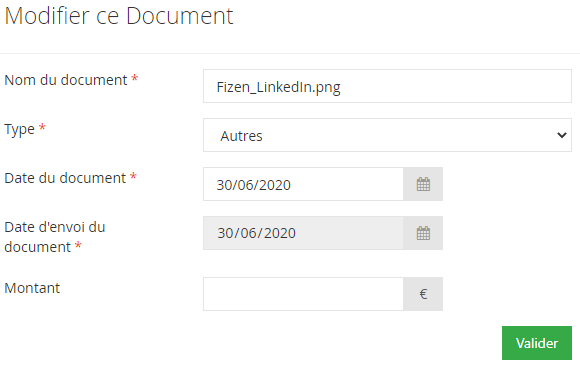The image size is (580, 365).
Task: Open the calendar picker for Date d'envoi du document
Action: (x=423, y=233)
